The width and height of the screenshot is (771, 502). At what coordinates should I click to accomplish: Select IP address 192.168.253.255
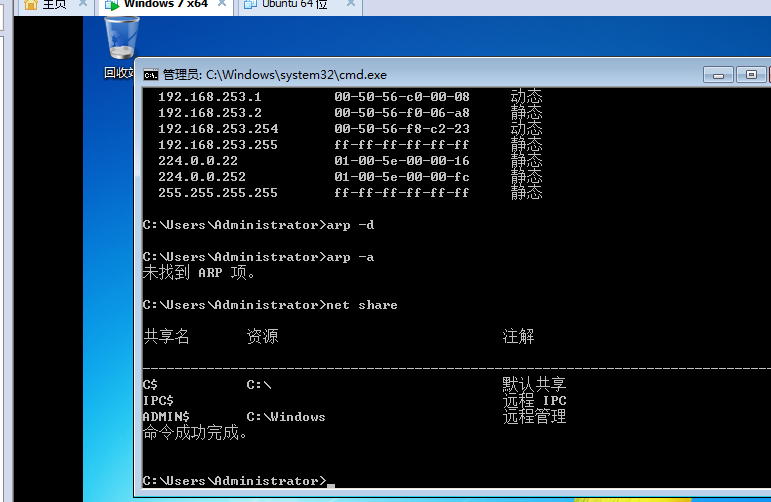[218, 145]
